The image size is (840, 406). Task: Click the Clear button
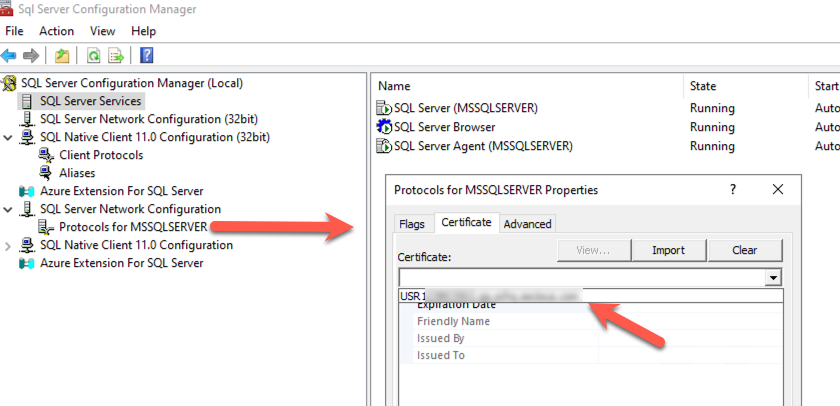tap(744, 250)
